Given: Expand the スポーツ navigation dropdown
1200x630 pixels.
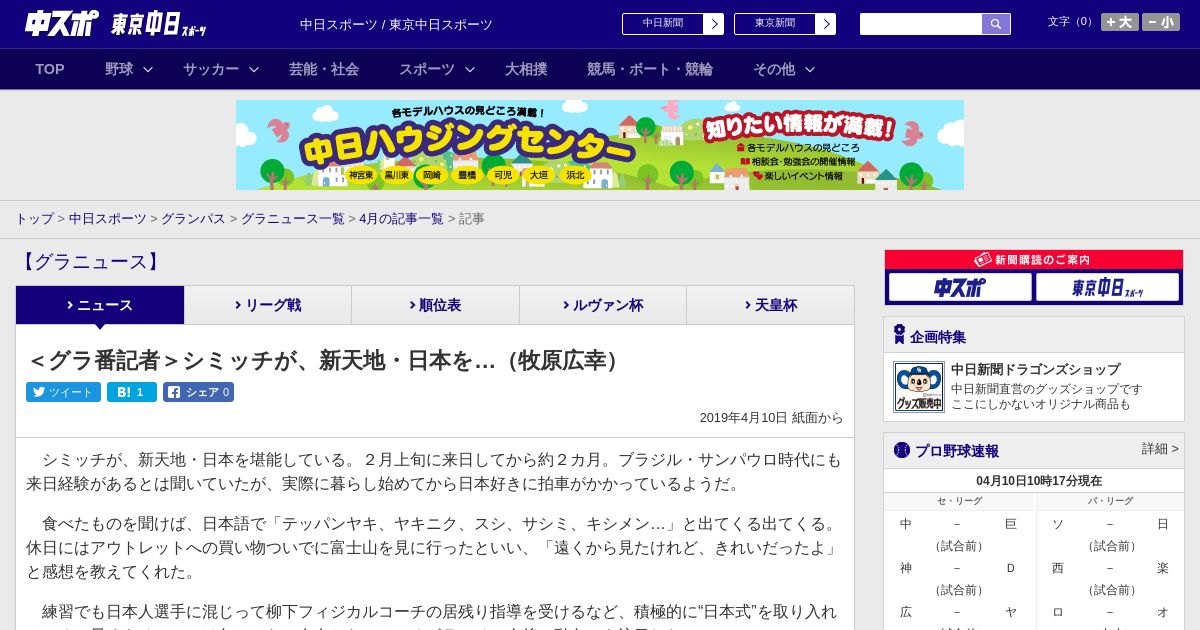Looking at the screenshot, I should [437, 69].
